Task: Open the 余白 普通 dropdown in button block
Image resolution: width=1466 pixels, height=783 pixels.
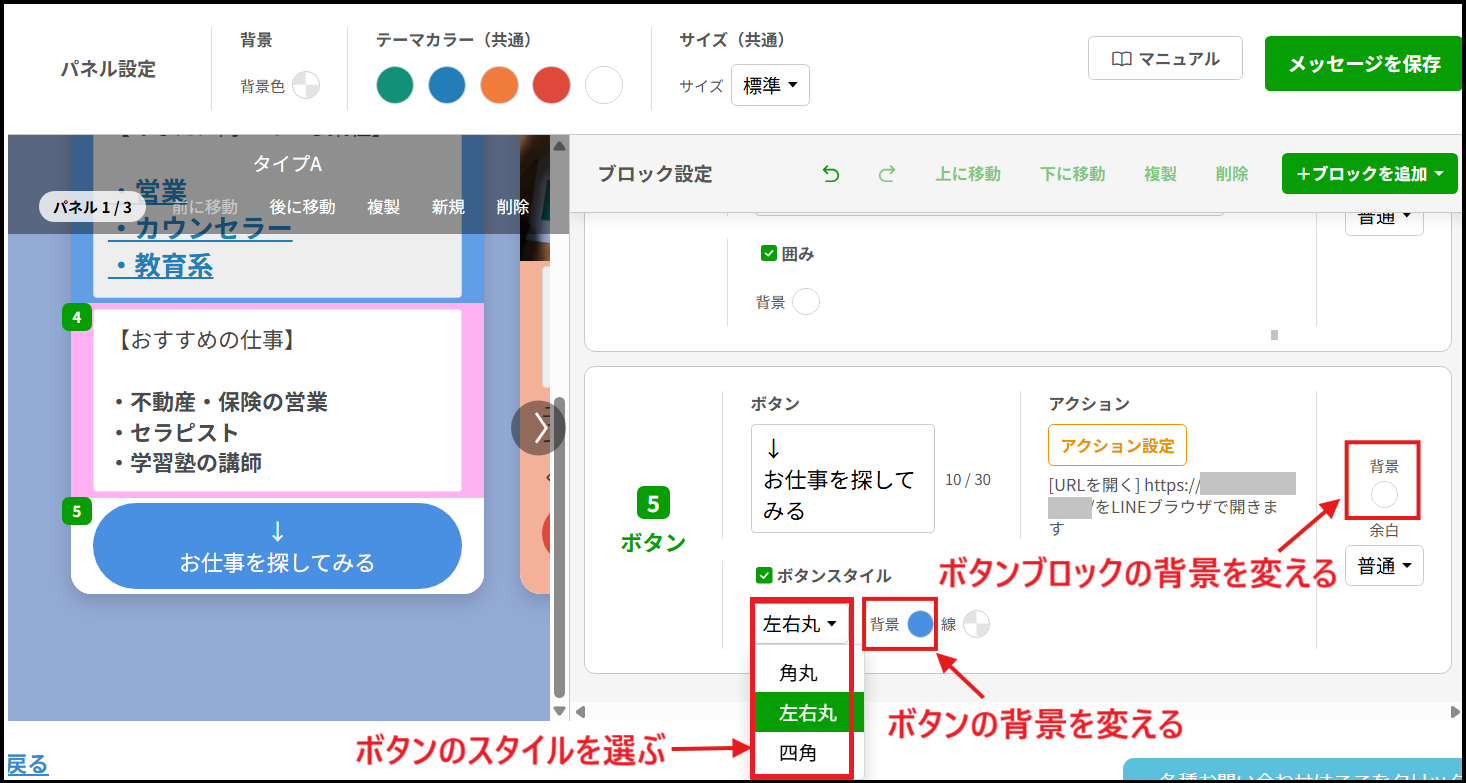Action: (1384, 566)
